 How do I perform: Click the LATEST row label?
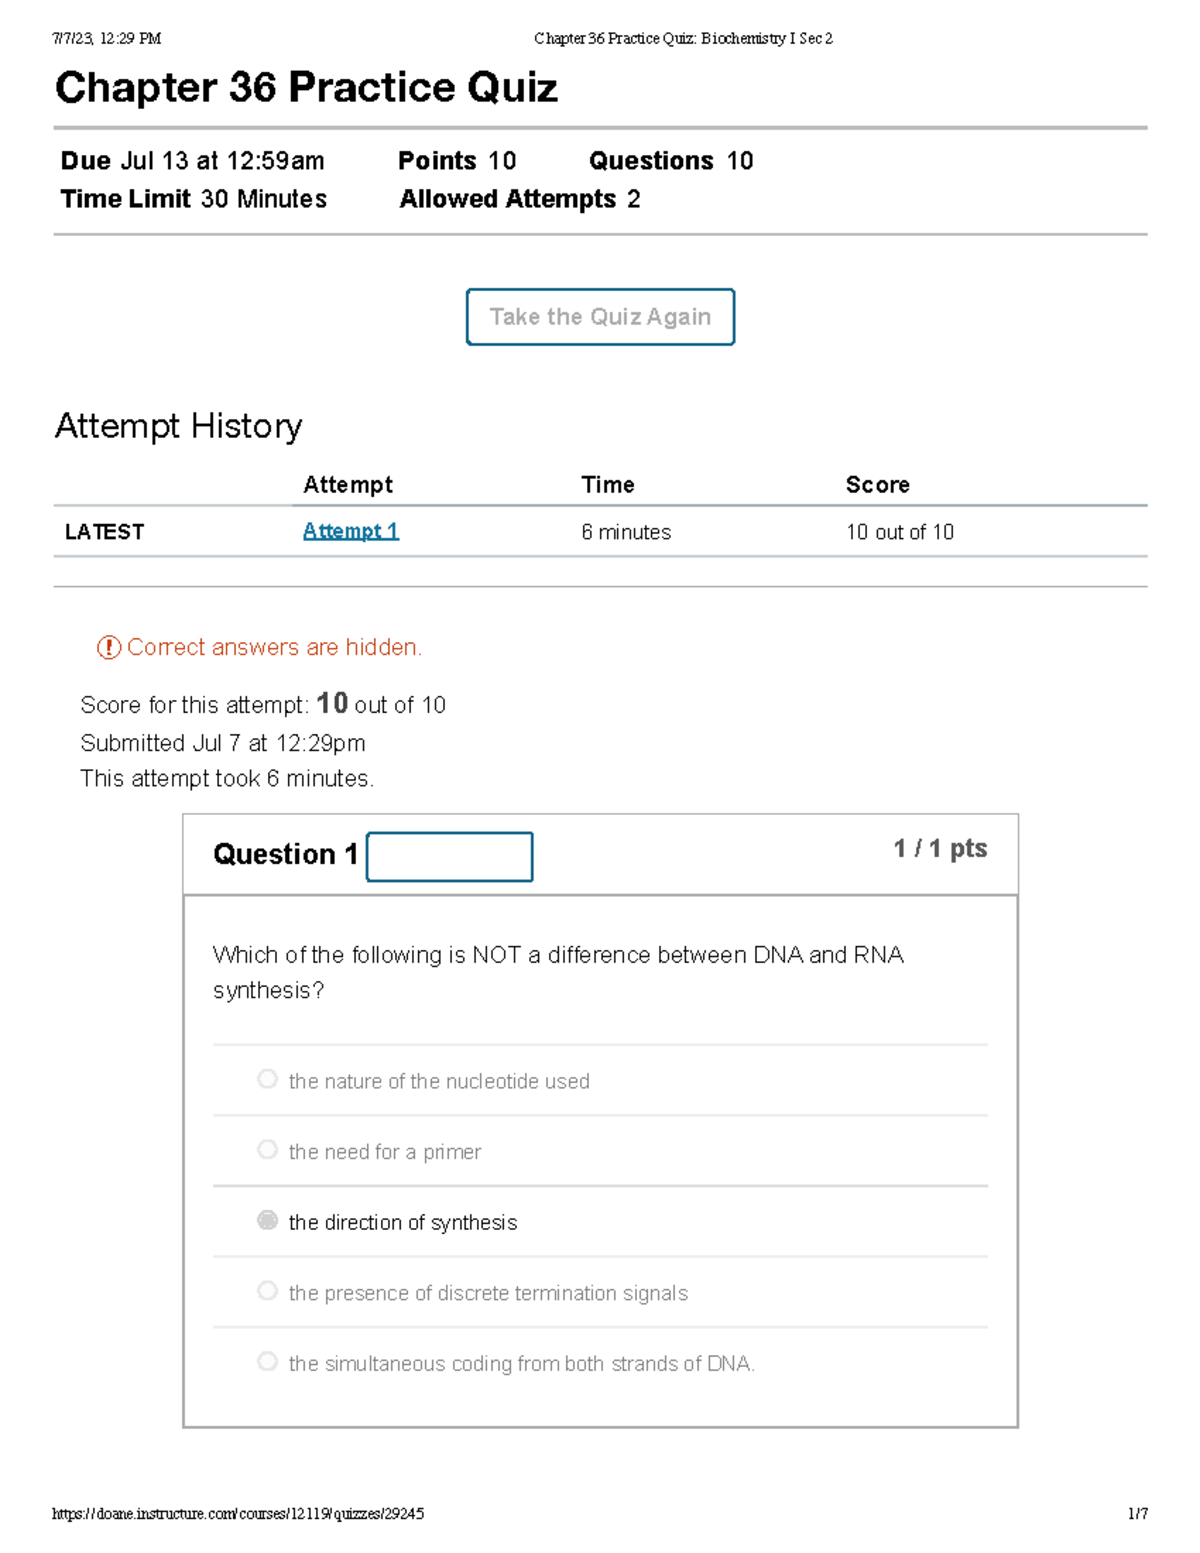point(104,532)
